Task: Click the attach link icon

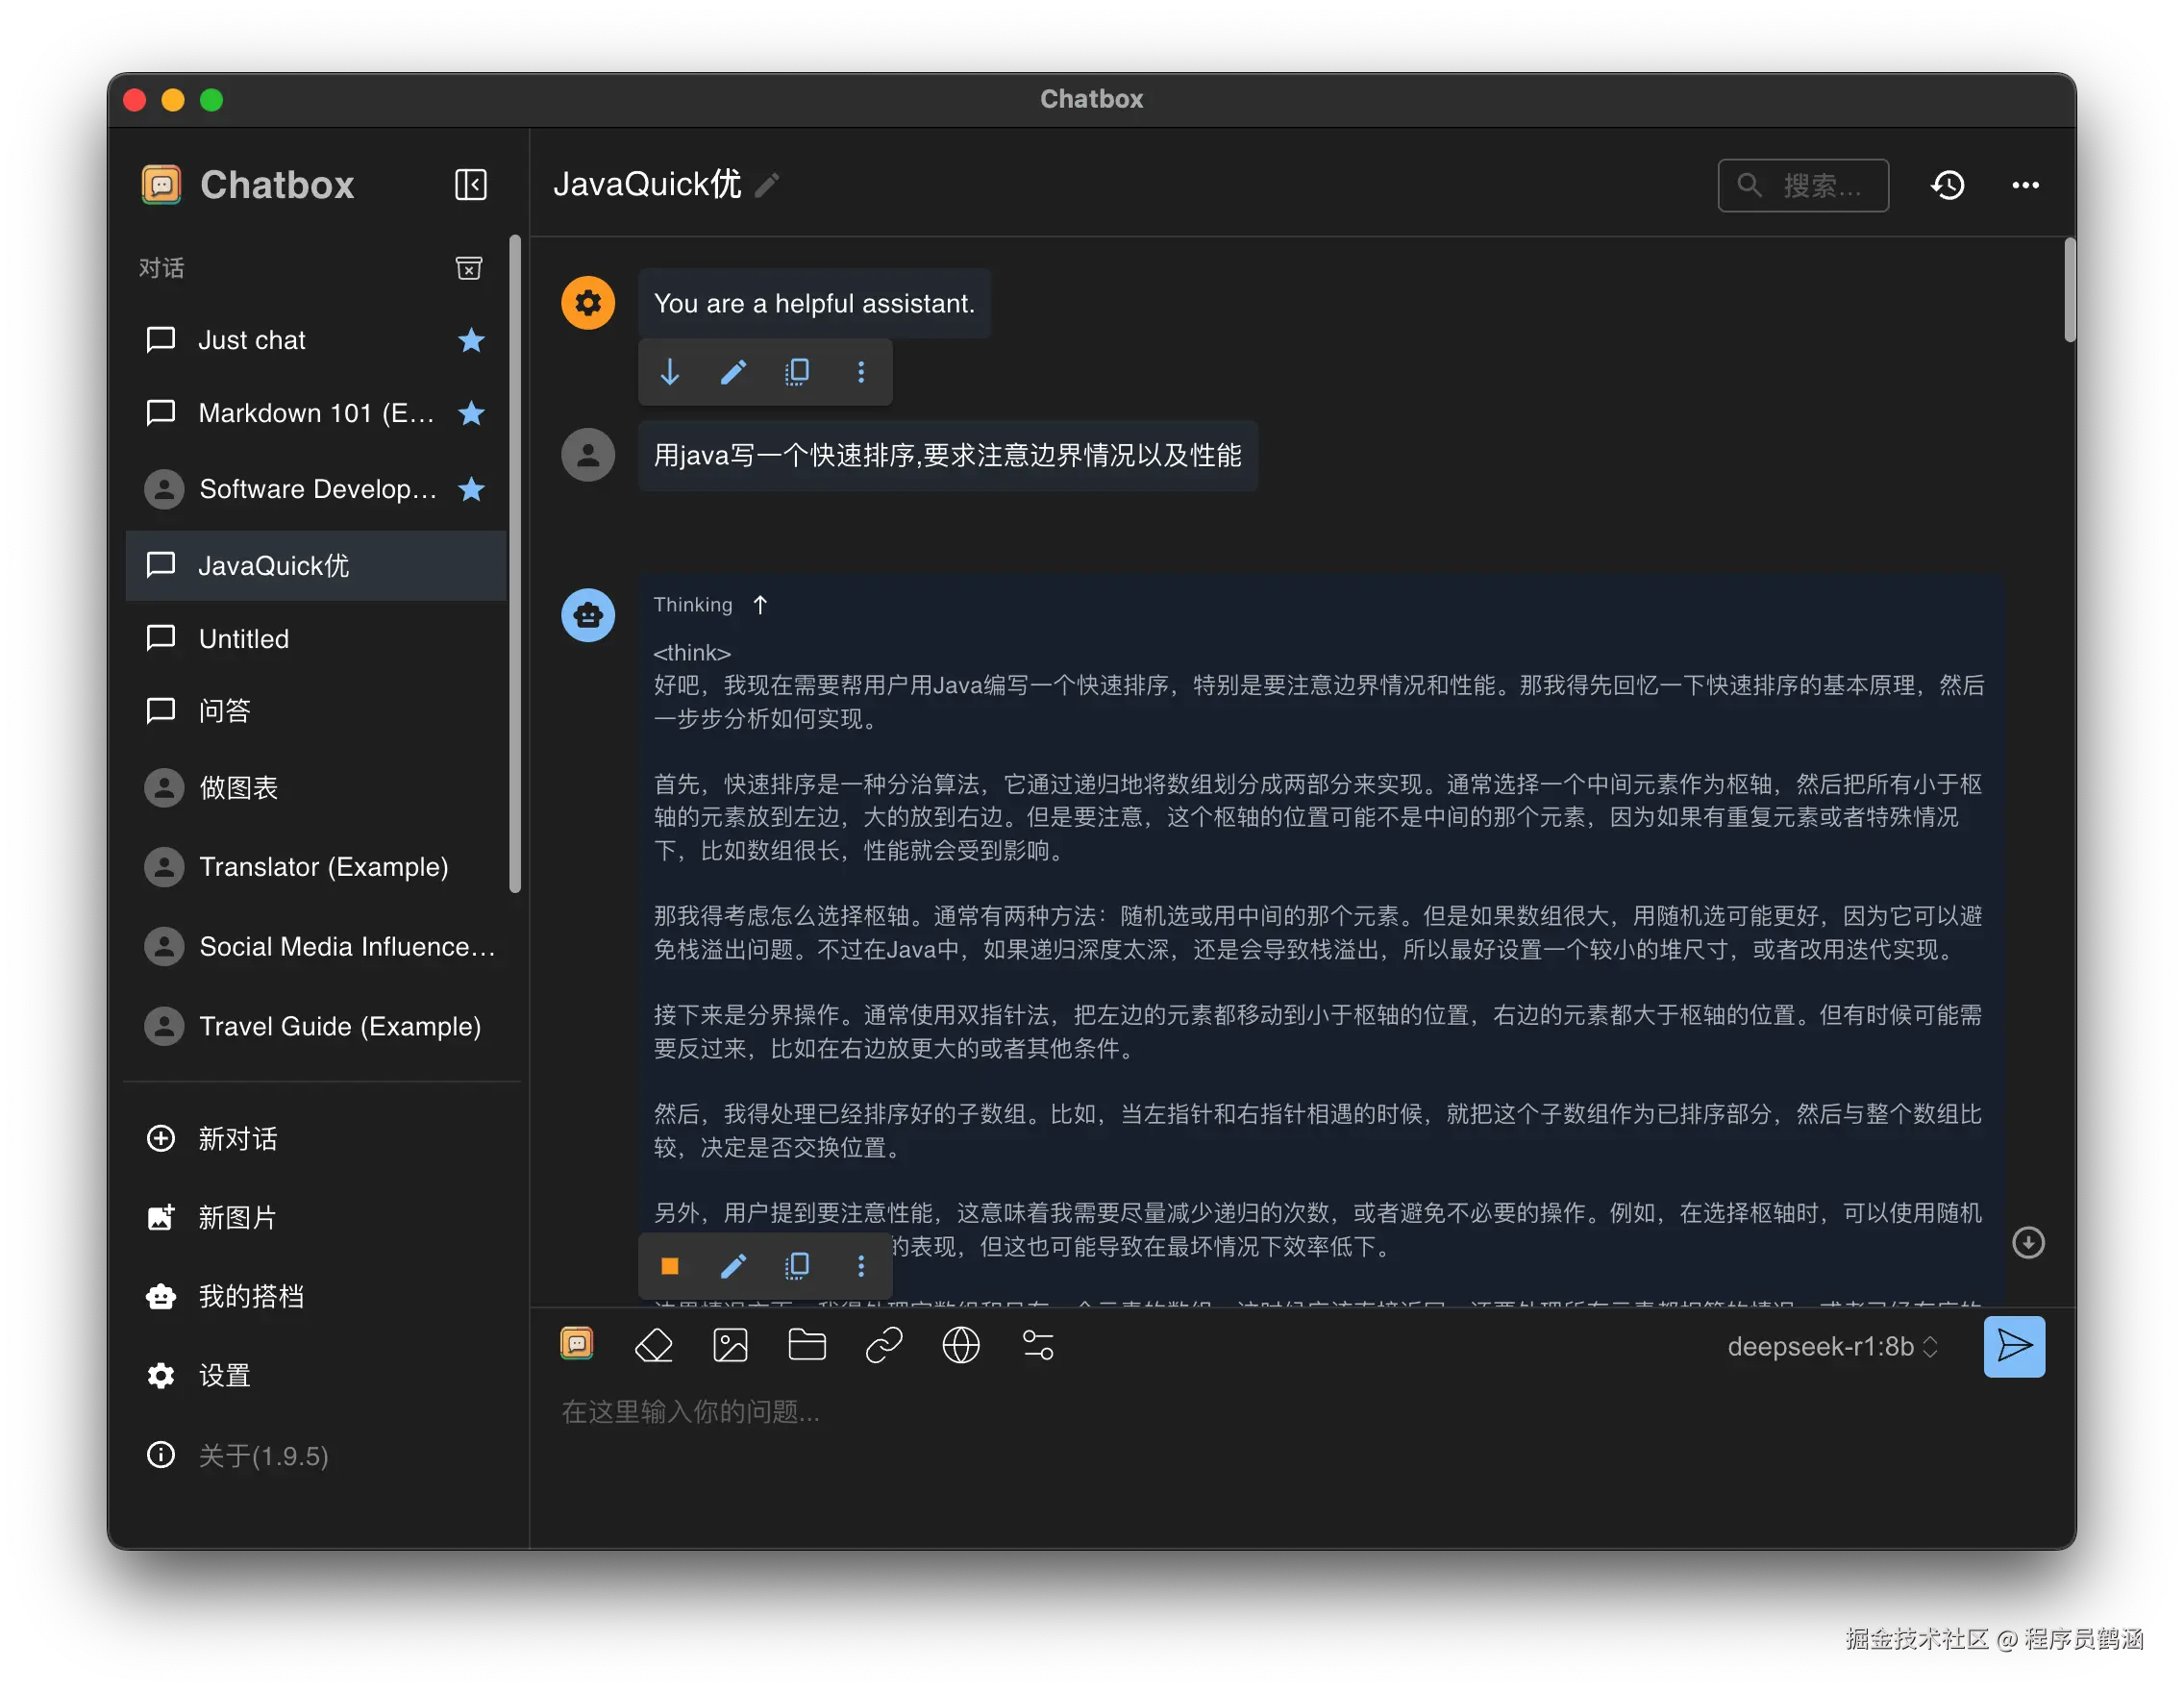Action: coord(884,1345)
